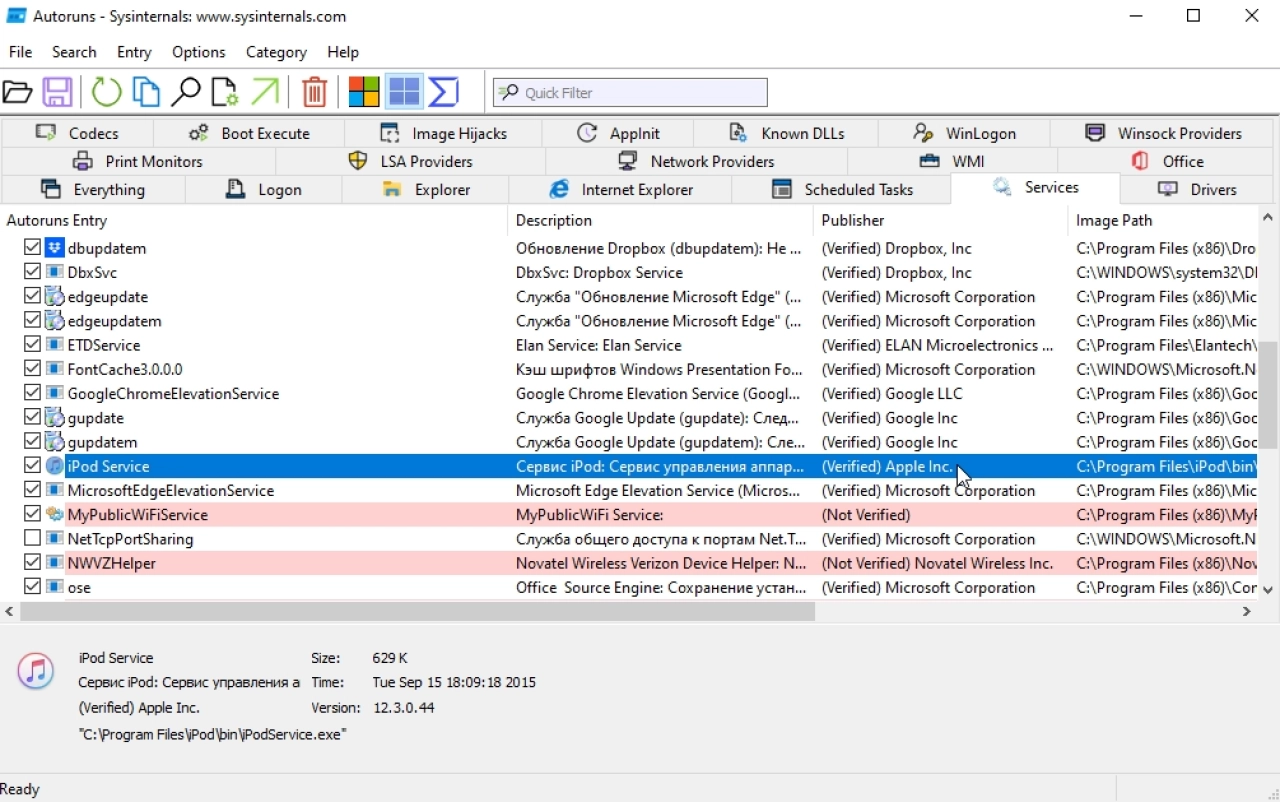Click the shield icon on LSA Providers tab
Screen dimensions: 1280x802
(357, 161)
